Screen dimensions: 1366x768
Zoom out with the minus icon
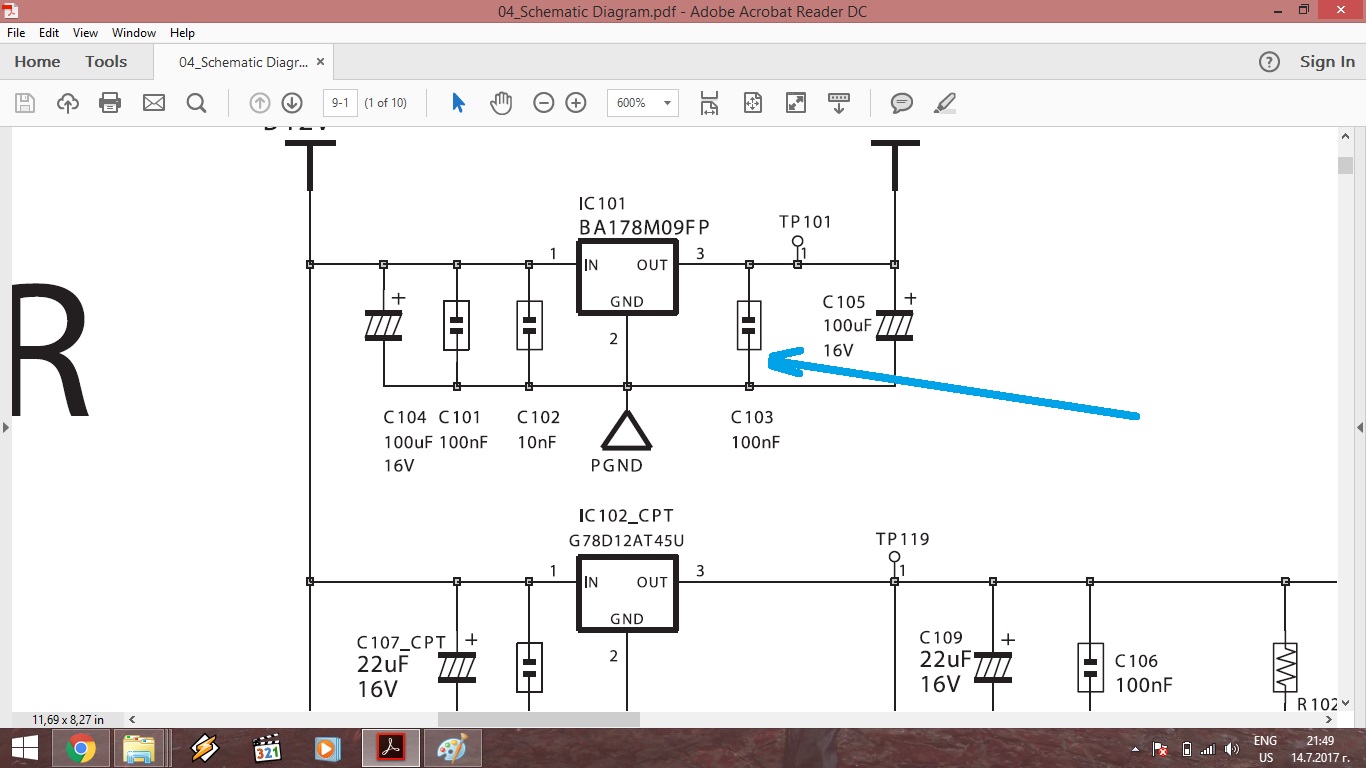pos(544,103)
